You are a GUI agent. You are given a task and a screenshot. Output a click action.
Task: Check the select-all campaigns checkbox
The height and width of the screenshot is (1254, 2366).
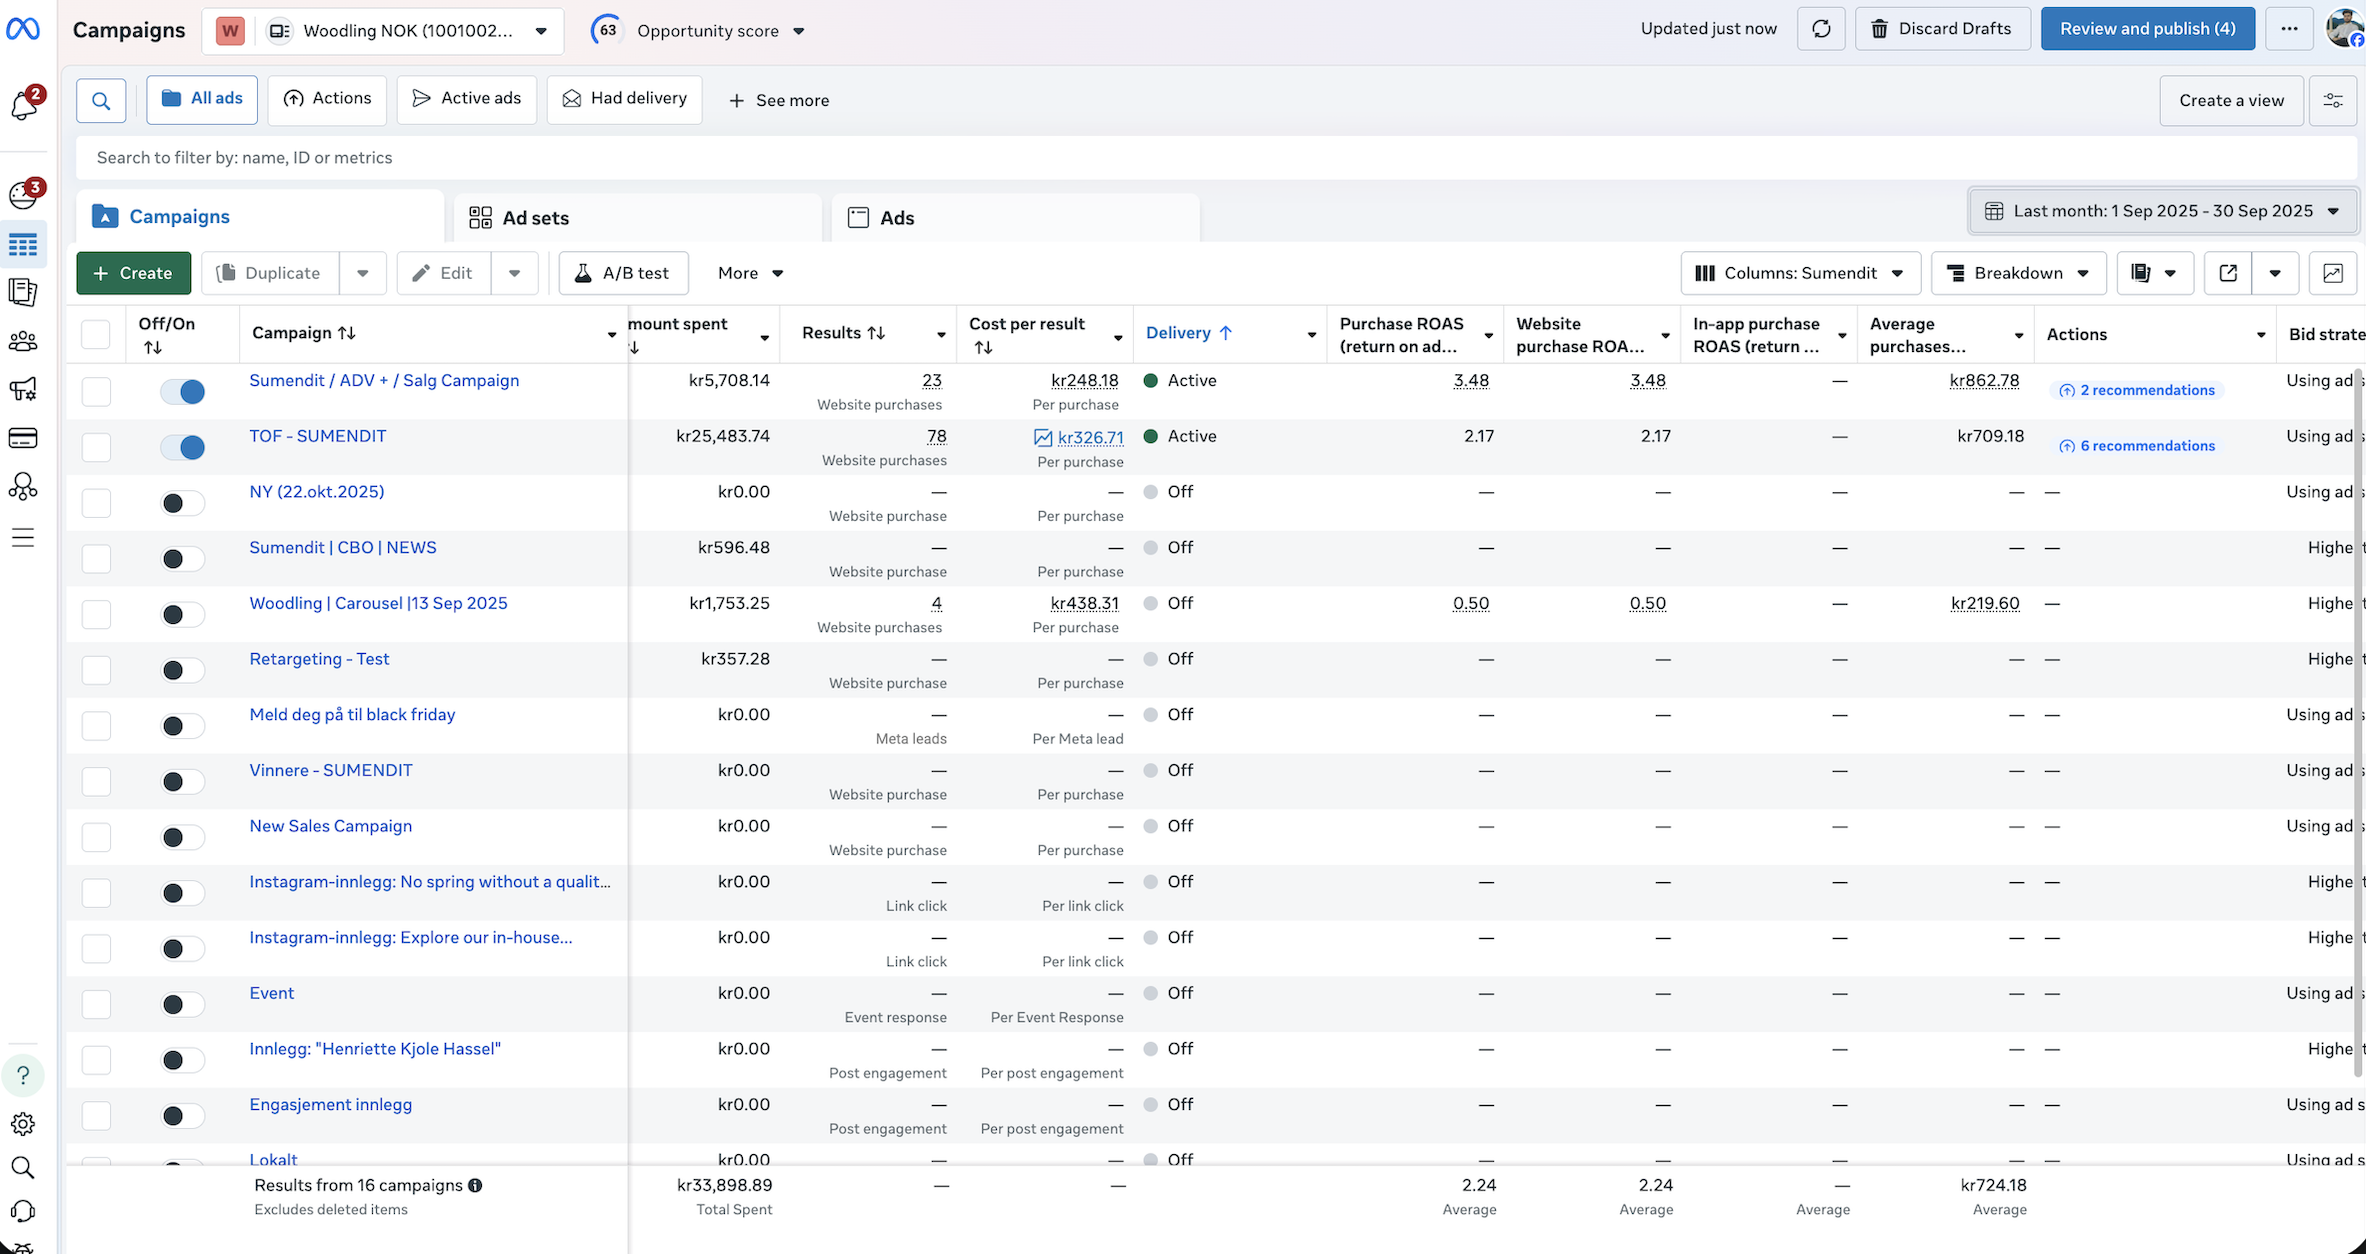[95, 333]
